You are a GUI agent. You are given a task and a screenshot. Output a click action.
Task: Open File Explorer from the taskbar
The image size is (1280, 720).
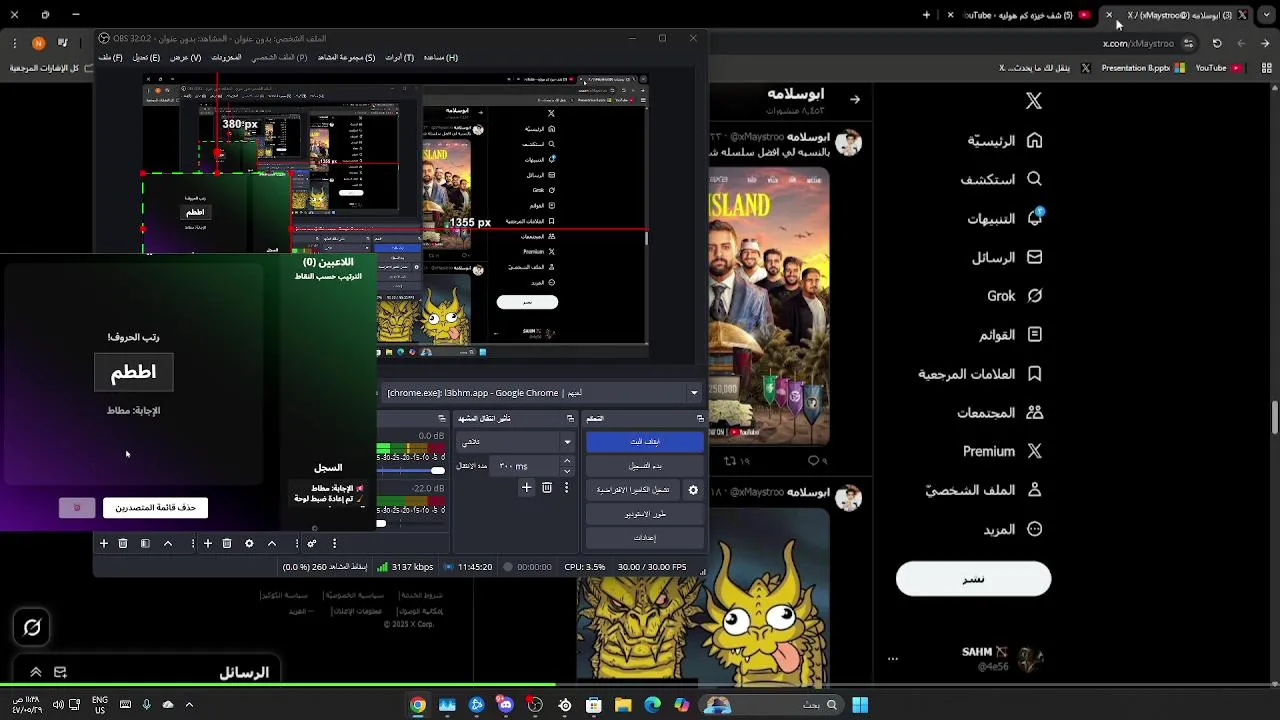pyautogui.click(x=623, y=705)
